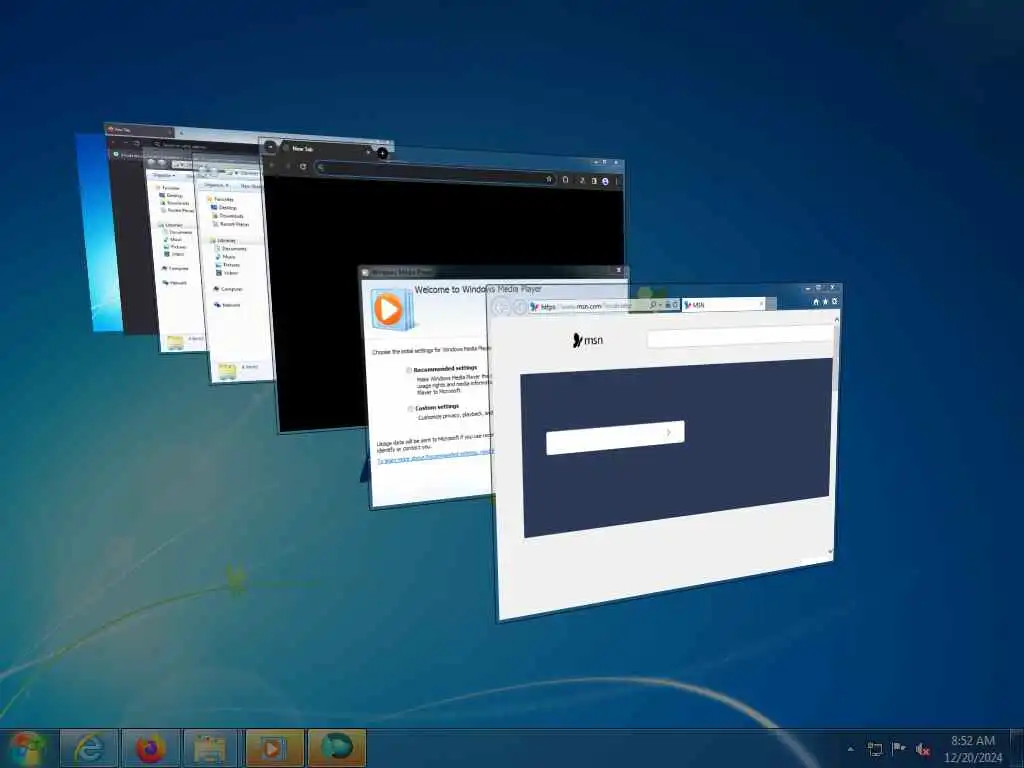Screen dimensions: 1024x768
Task: Click the MSN page scrollbar up arrow
Action: [x=837, y=319]
